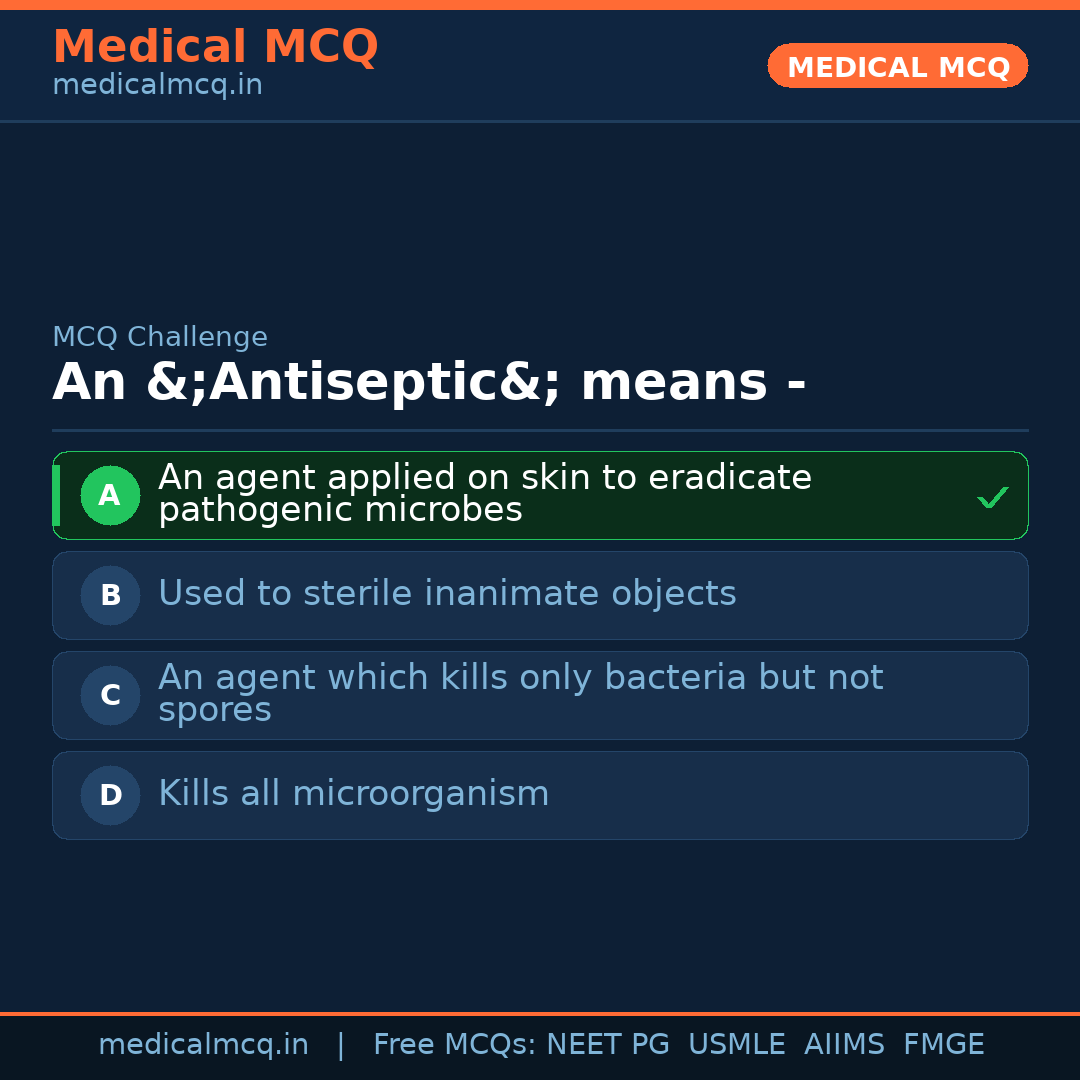Click the green checkmark on option A
Viewport: 1080px width, 1080px height.
992,497
